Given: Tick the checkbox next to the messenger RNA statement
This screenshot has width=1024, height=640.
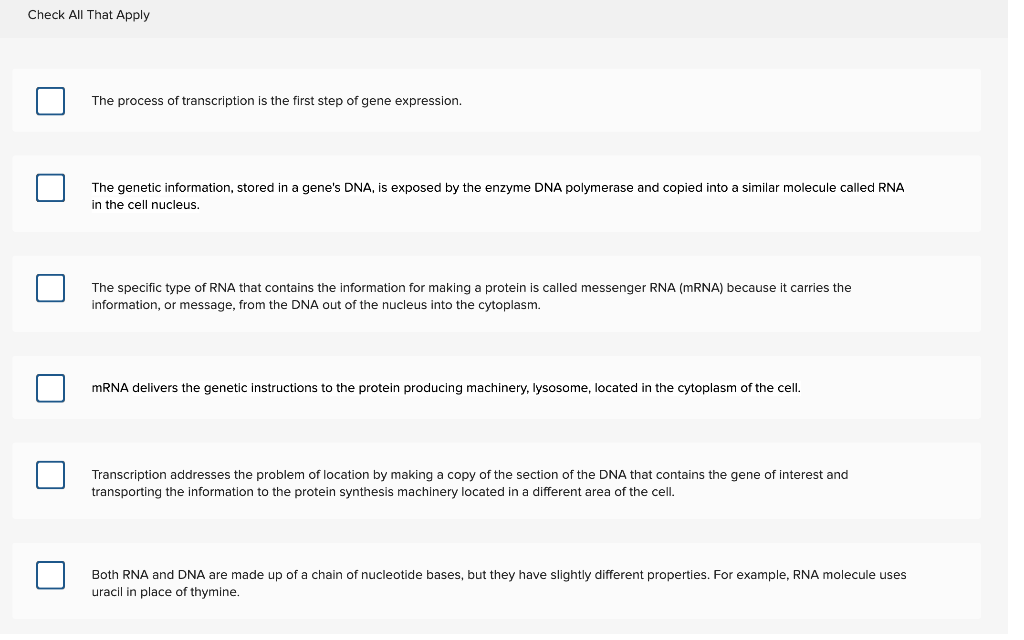Looking at the screenshot, I should (x=50, y=288).
